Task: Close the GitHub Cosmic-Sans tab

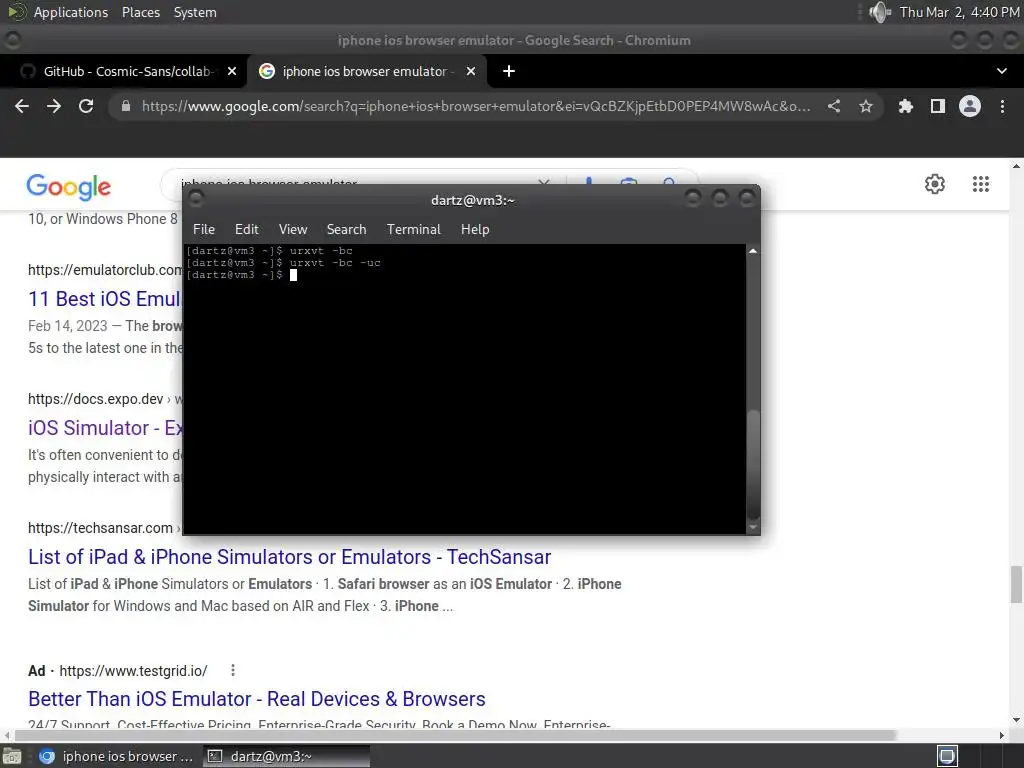Action: pyautogui.click(x=232, y=71)
